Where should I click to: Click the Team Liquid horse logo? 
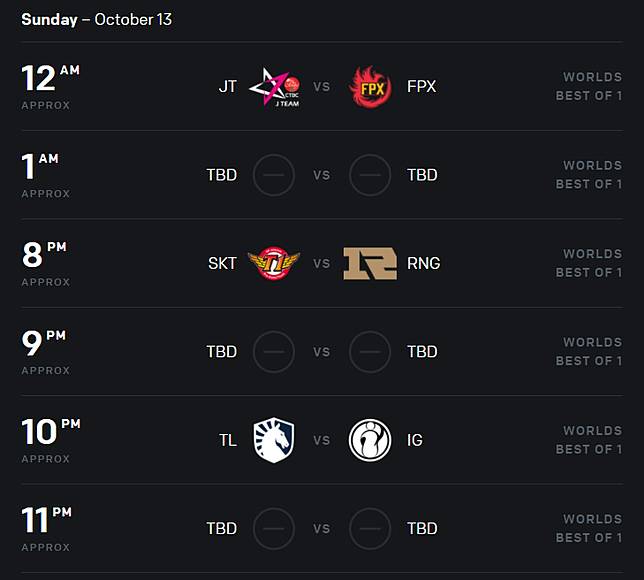274,440
